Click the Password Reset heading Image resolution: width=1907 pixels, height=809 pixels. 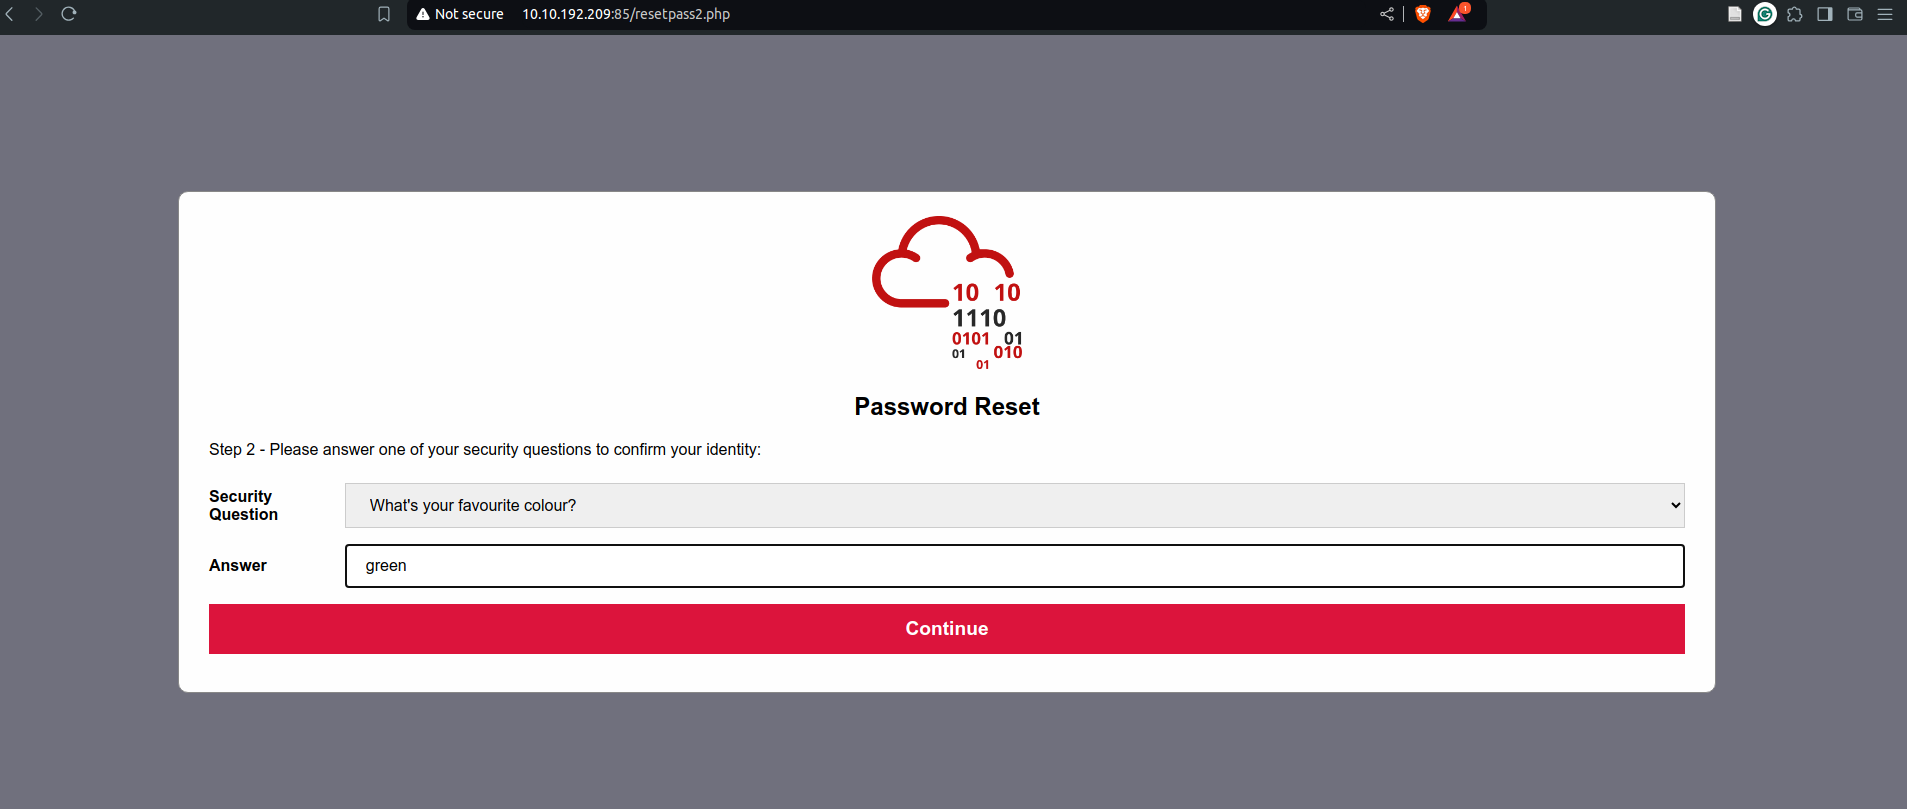947,407
